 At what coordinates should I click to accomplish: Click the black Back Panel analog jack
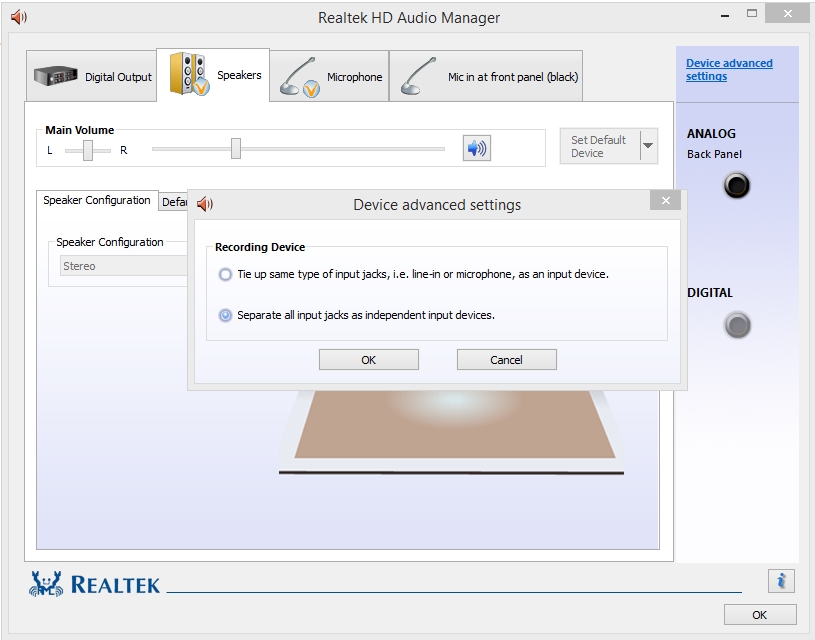click(x=737, y=186)
